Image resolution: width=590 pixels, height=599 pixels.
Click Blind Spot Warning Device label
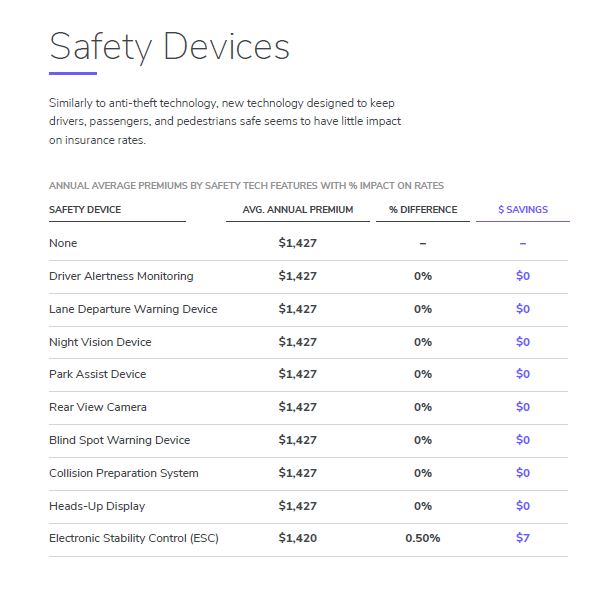119,440
